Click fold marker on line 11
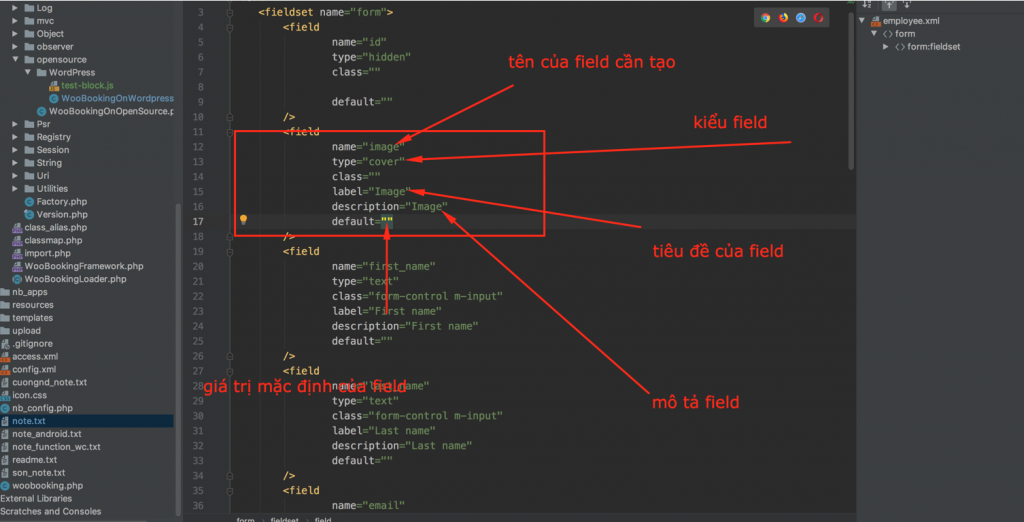Viewport: 1024px width, 522px height. click(x=230, y=131)
